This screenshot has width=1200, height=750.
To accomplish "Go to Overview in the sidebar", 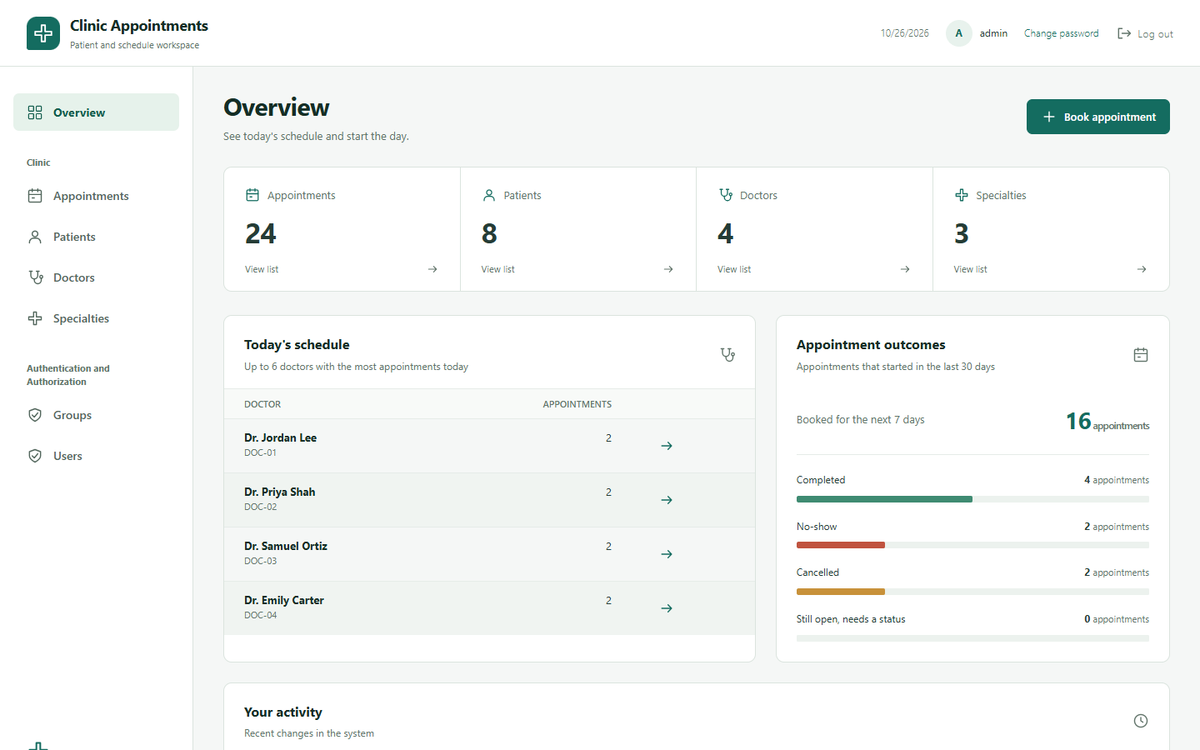I will click(96, 113).
